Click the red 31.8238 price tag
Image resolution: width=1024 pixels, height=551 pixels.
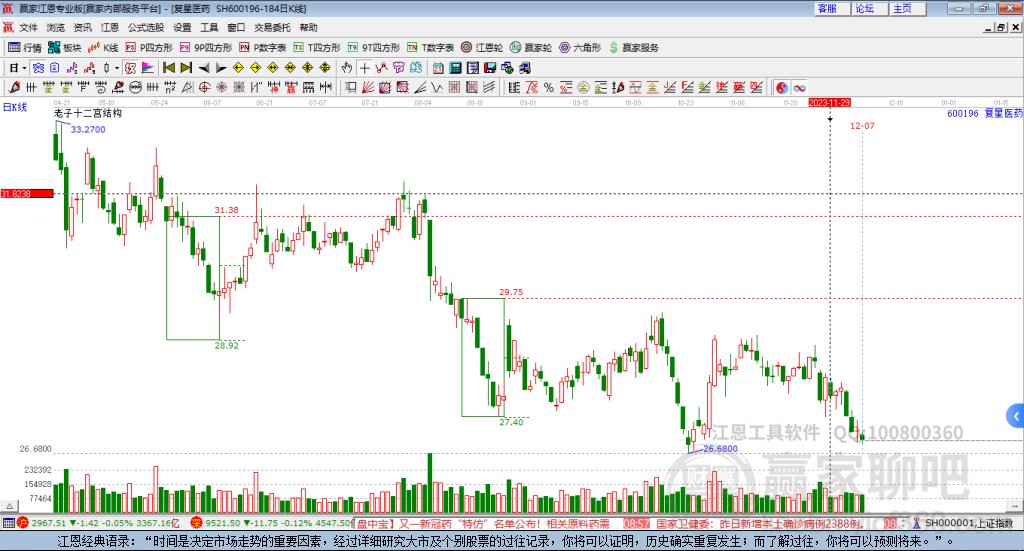point(27,193)
